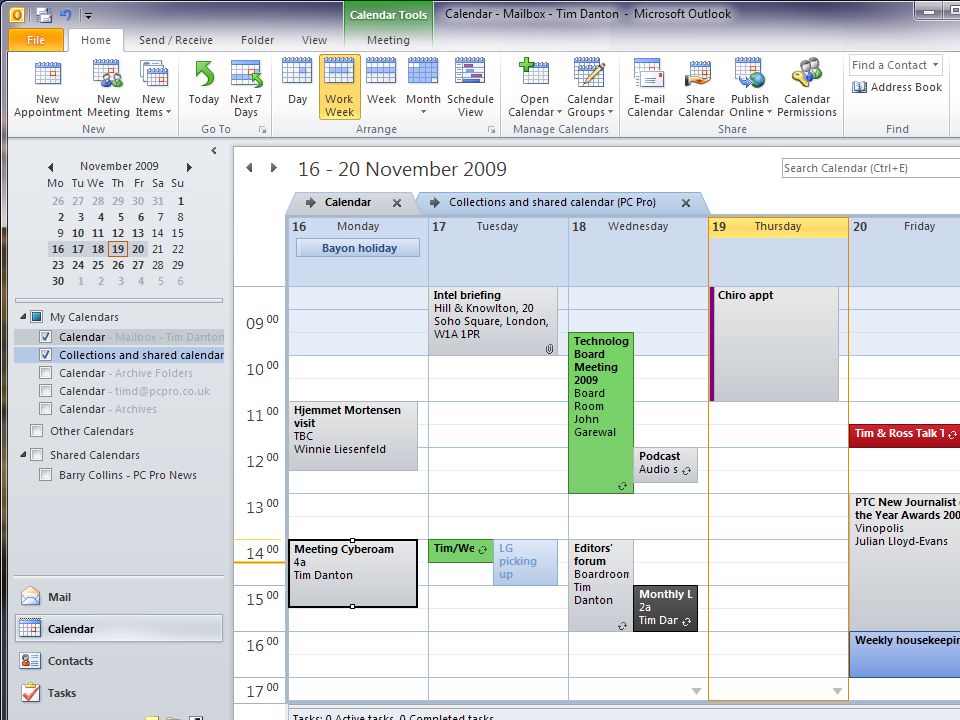Switch to Schedule View
960x720 pixels.
pyautogui.click(x=470, y=88)
